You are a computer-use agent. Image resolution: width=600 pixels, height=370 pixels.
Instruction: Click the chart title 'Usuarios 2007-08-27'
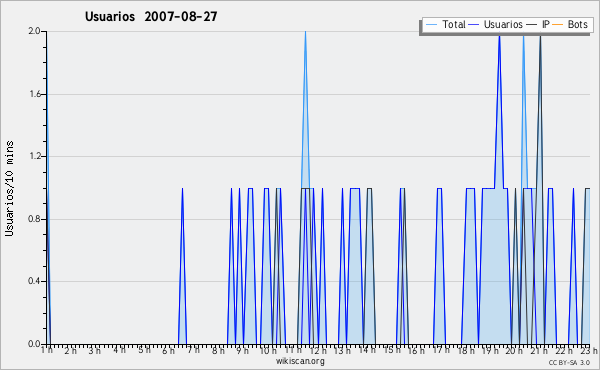click(x=151, y=16)
